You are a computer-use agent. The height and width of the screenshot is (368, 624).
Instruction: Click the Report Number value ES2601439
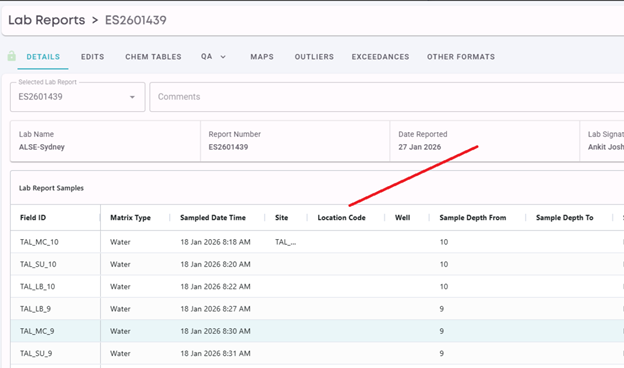click(228, 147)
